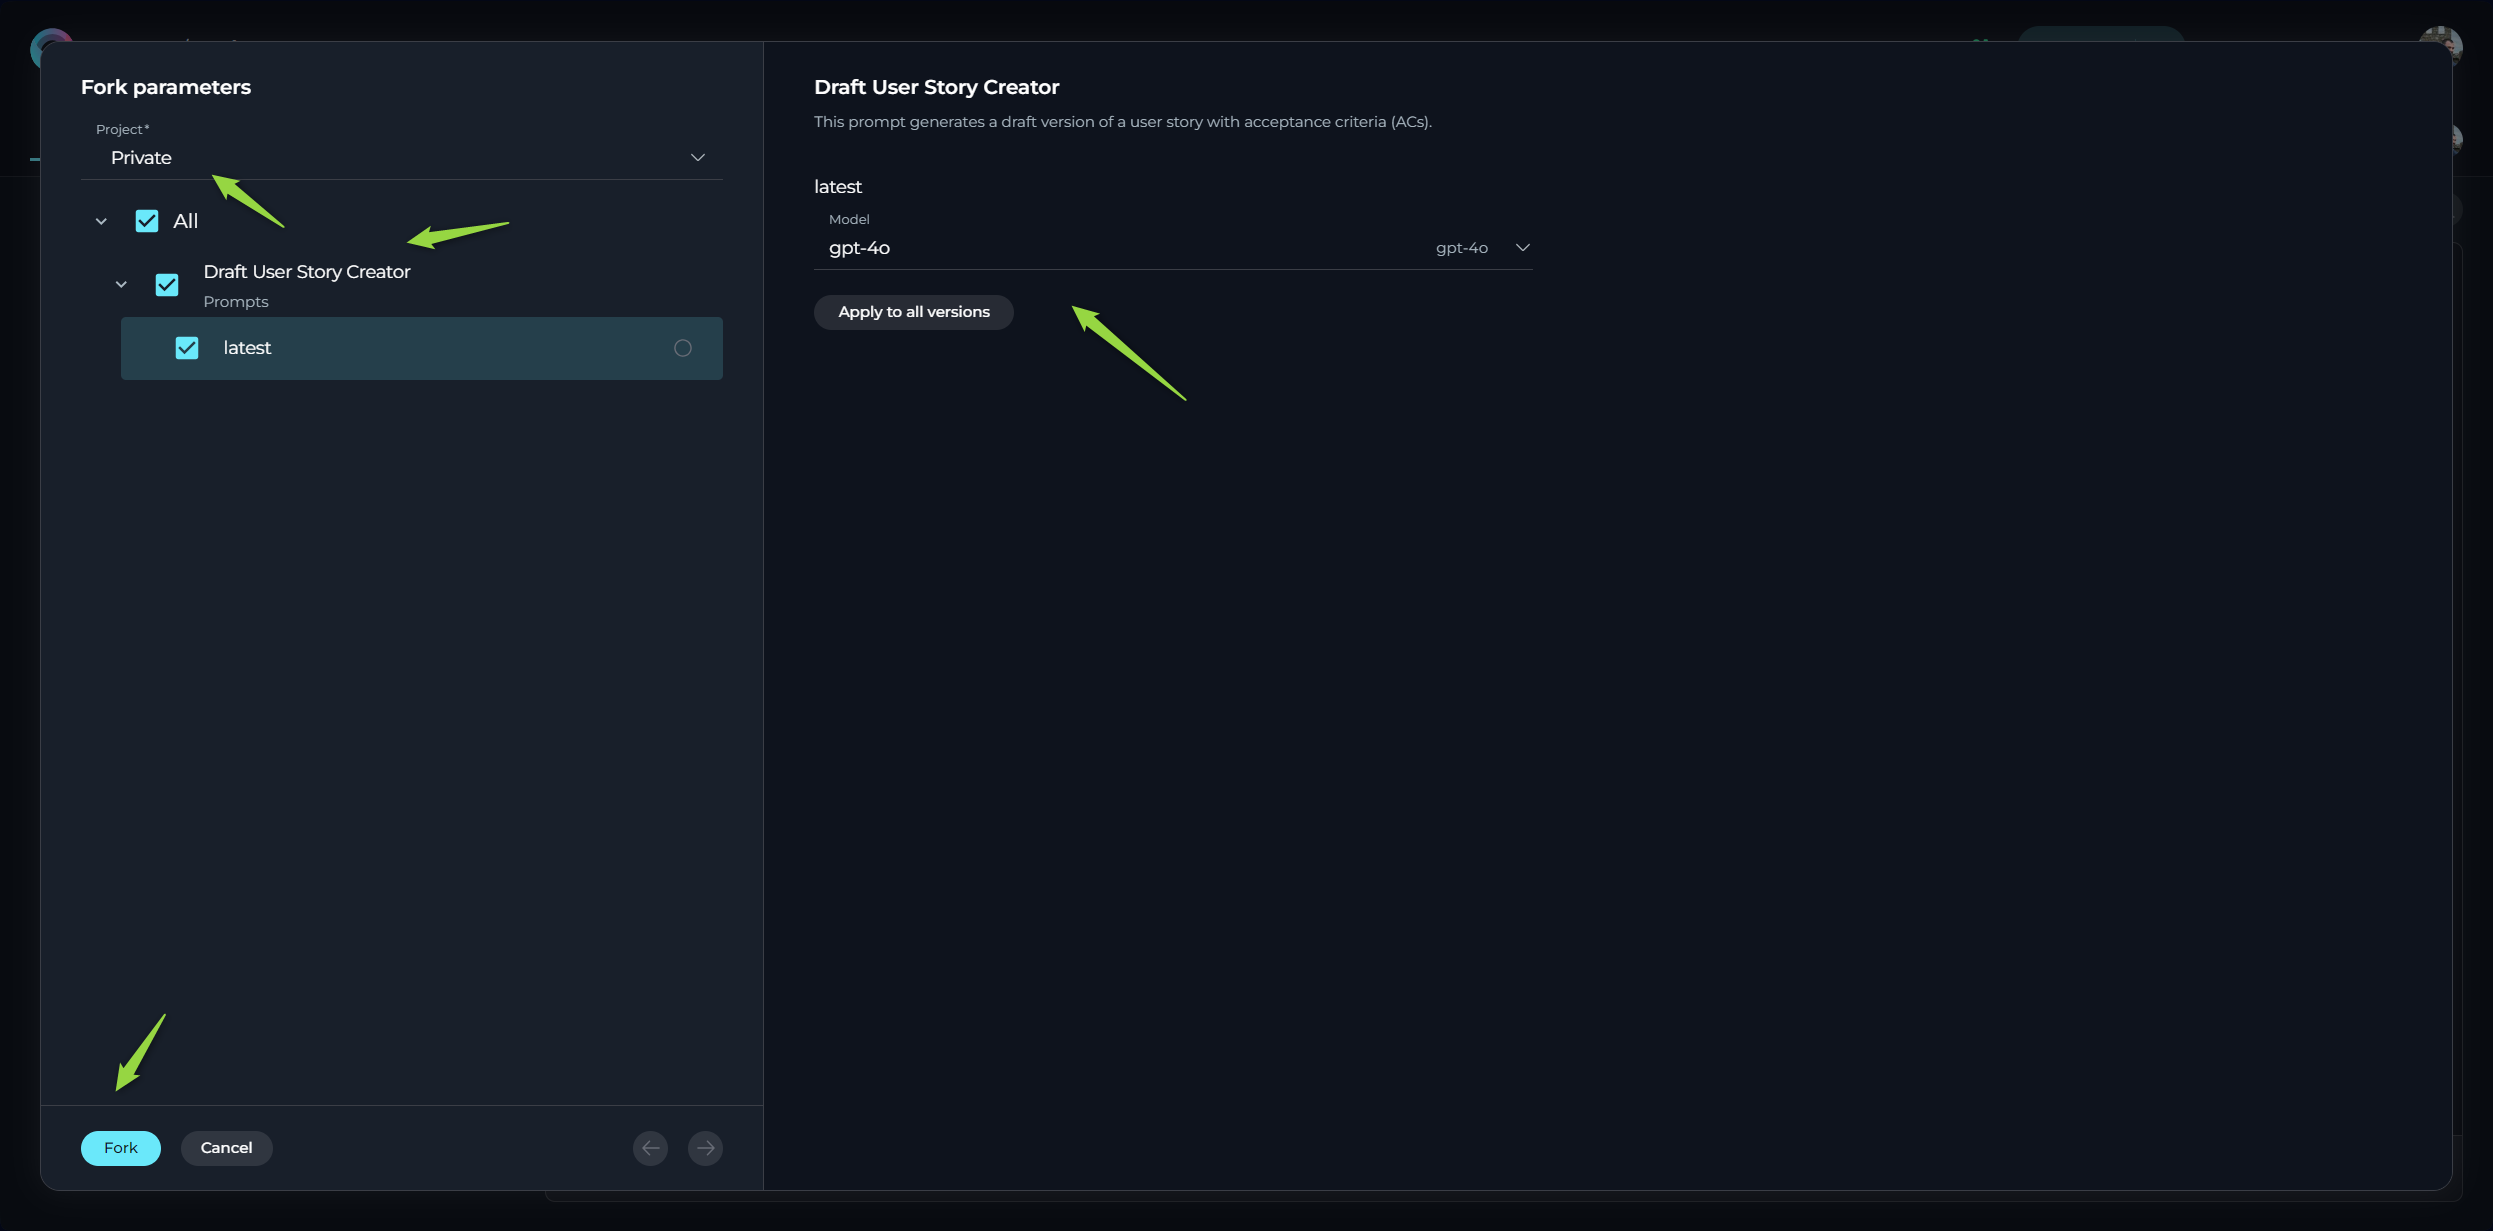This screenshot has height=1231, width=2493.
Task: Toggle the latest version checkbox
Action: (x=186, y=348)
